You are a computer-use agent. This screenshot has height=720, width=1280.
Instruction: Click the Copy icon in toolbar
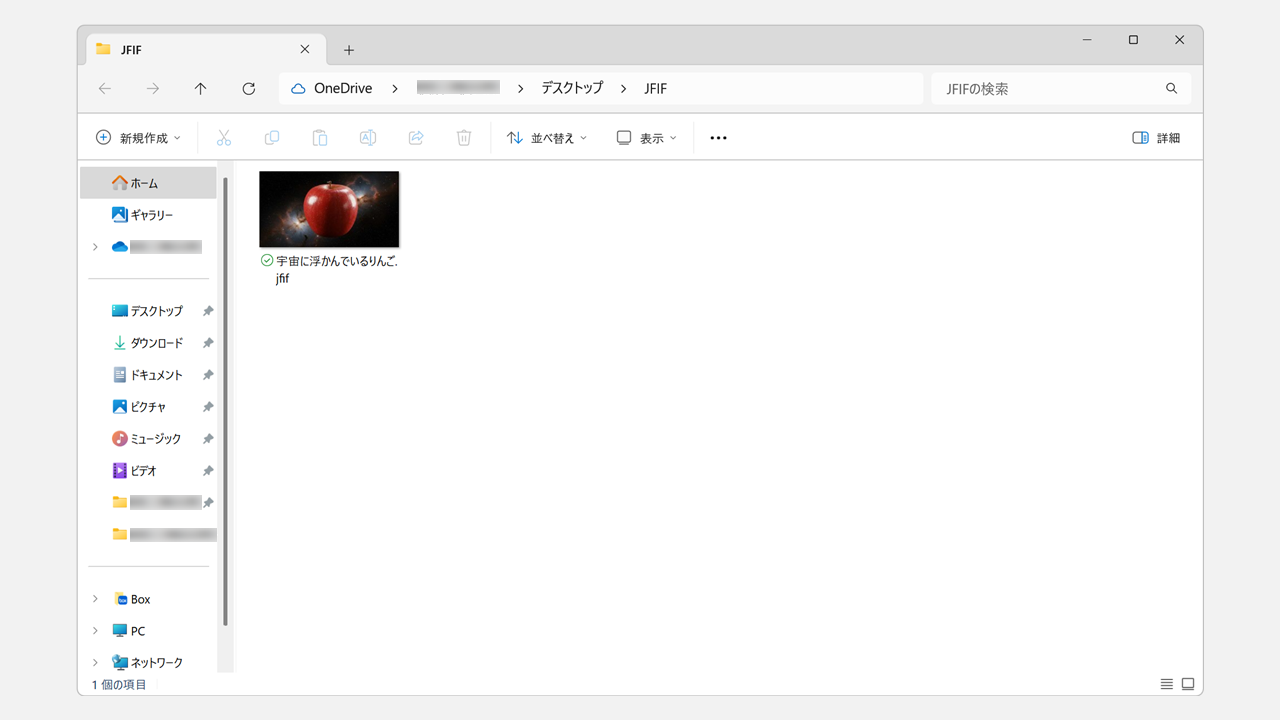272,138
